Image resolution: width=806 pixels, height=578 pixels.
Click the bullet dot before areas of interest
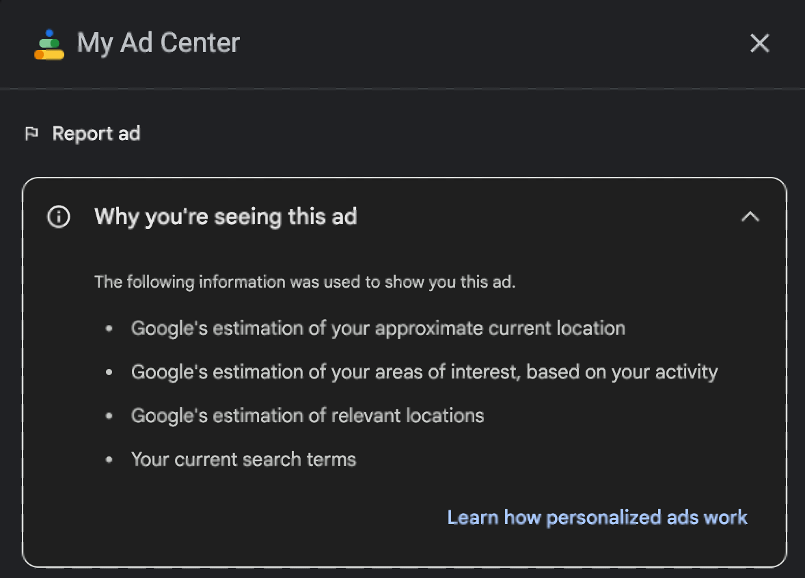point(110,373)
